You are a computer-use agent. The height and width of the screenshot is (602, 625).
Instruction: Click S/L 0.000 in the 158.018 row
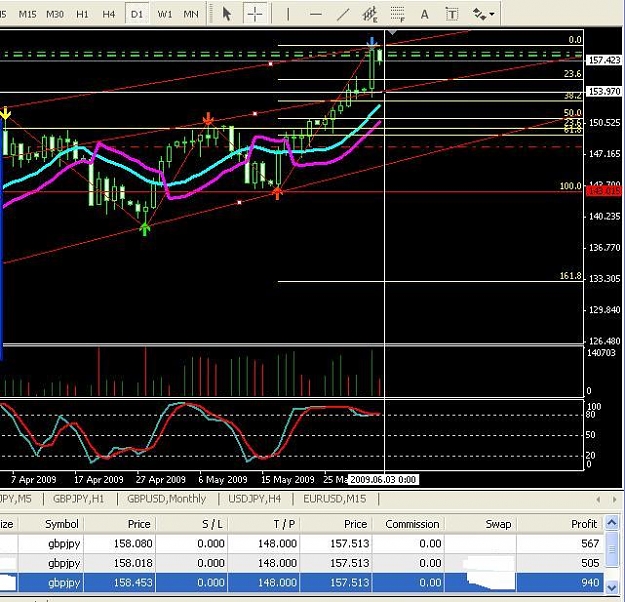[x=210, y=563]
